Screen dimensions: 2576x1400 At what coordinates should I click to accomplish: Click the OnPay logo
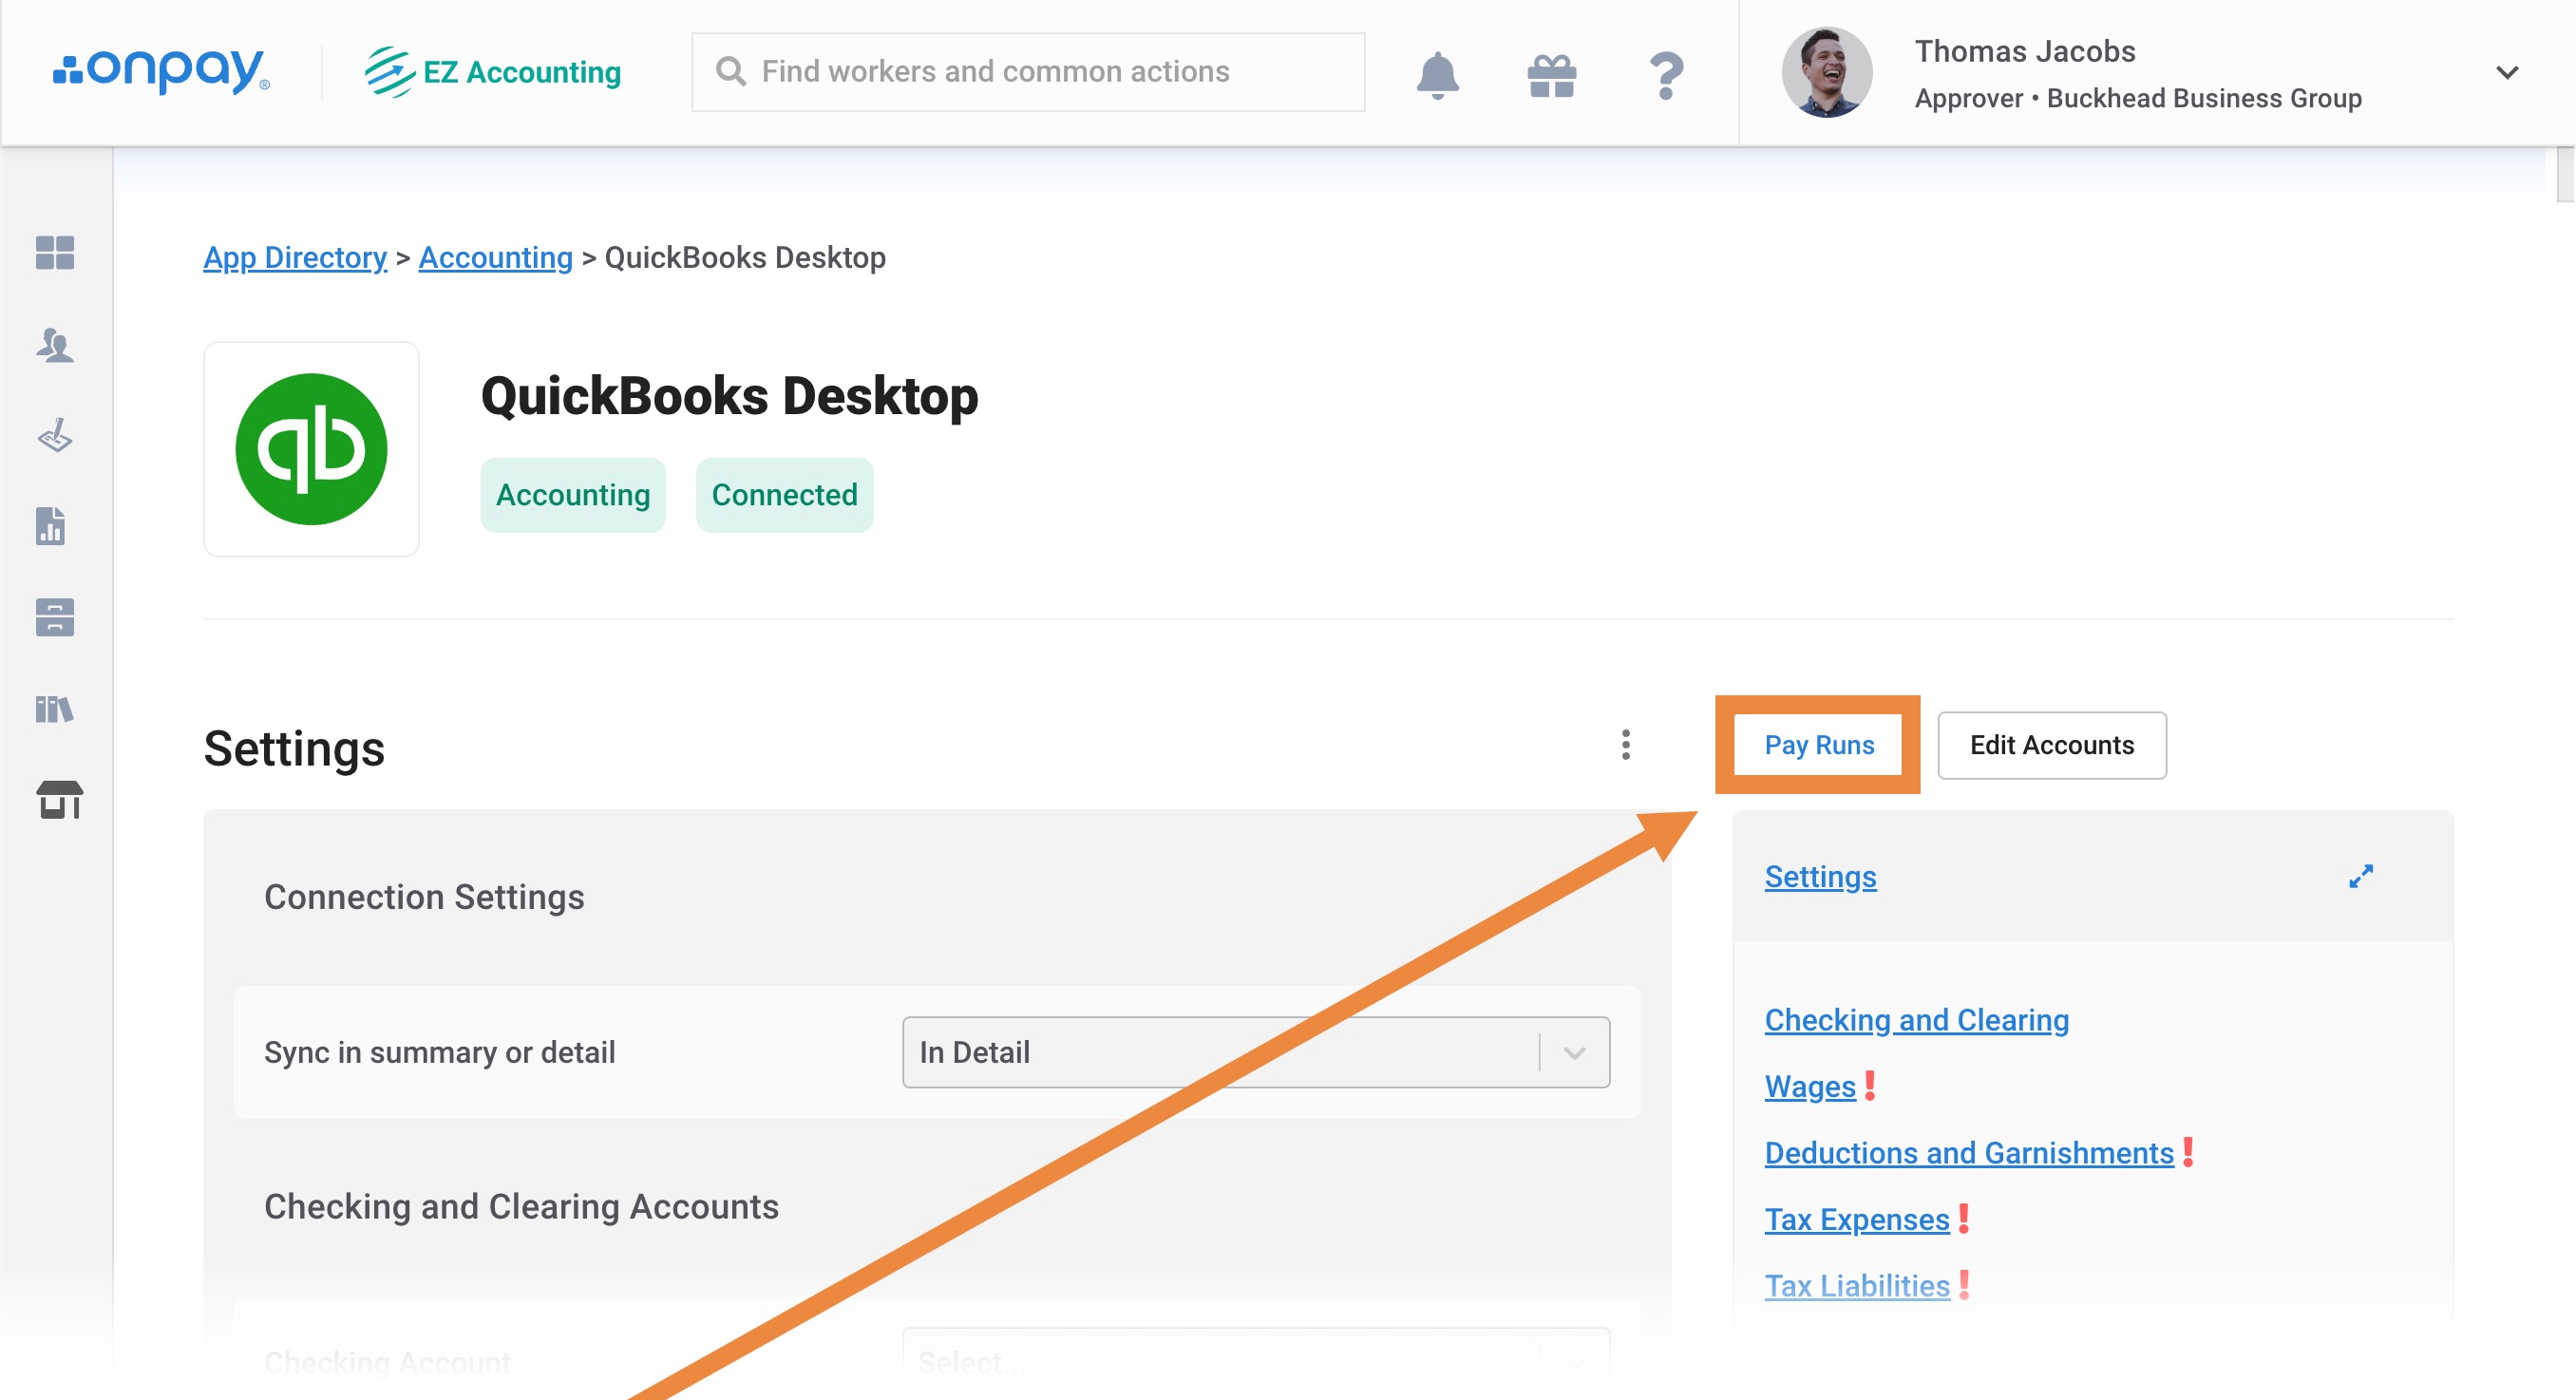pos(161,70)
